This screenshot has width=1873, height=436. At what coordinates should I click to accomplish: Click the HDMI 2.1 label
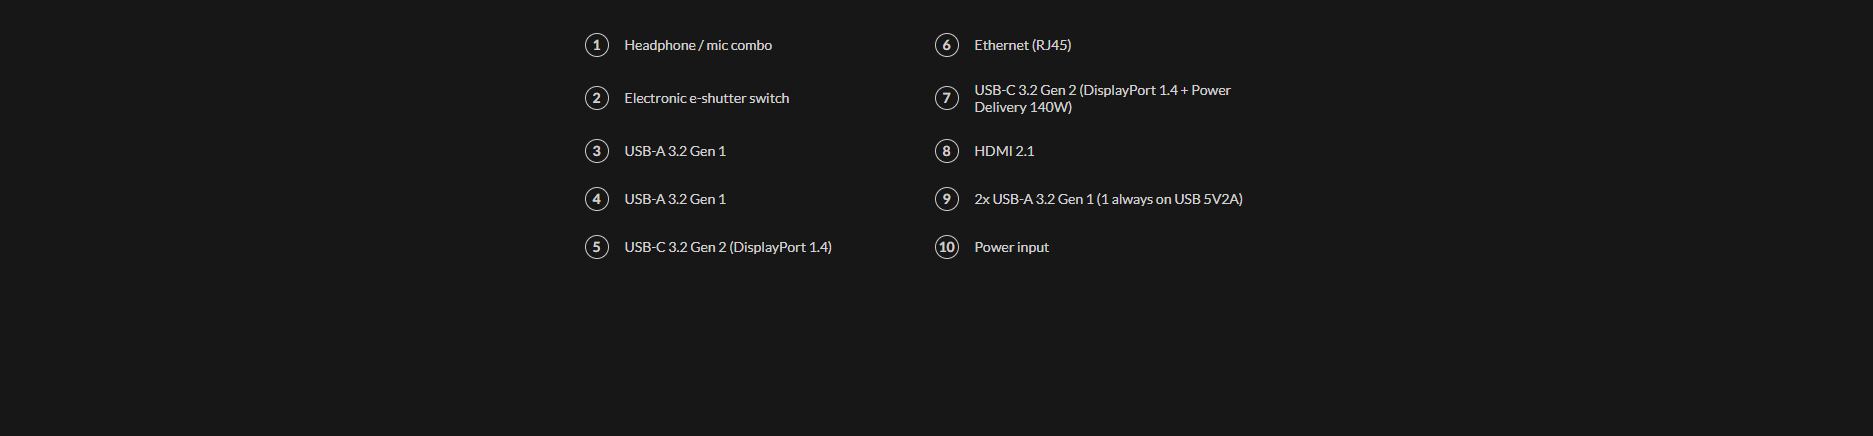point(1004,151)
